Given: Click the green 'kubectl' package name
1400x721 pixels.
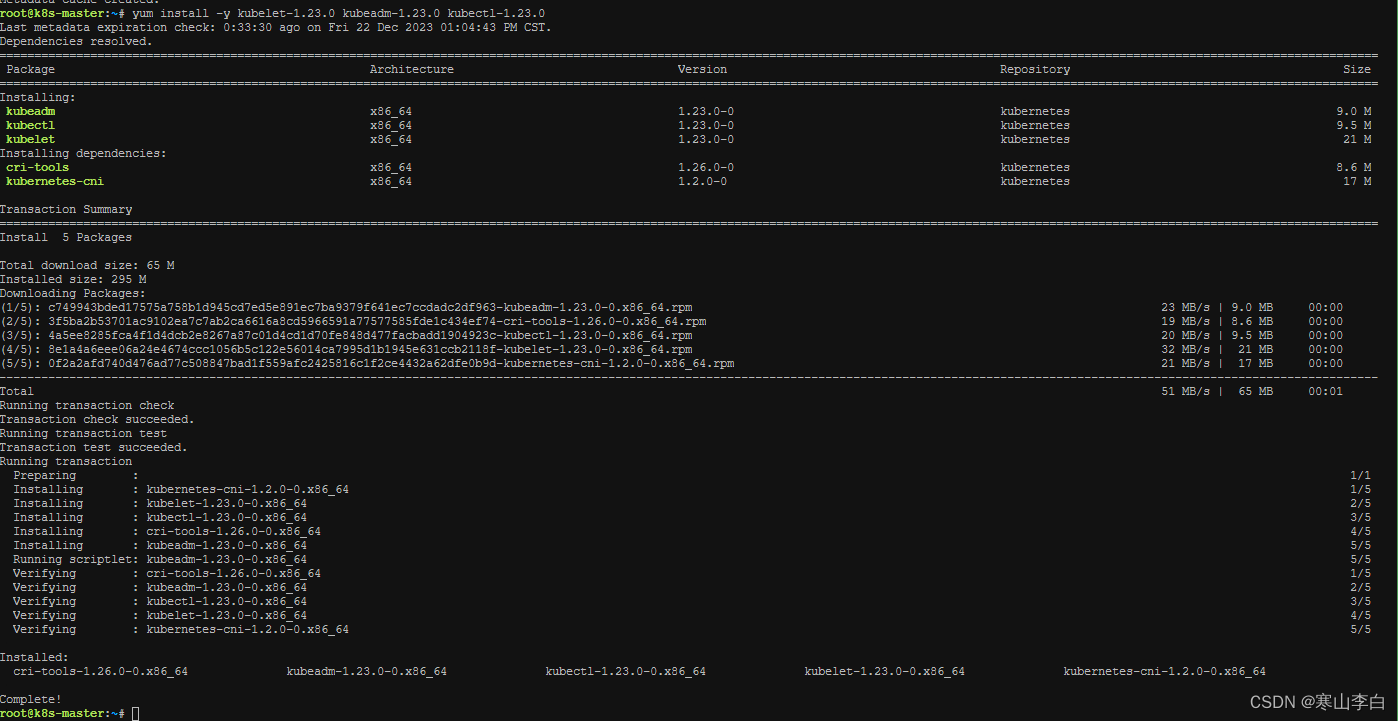Looking at the screenshot, I should (x=31, y=126).
